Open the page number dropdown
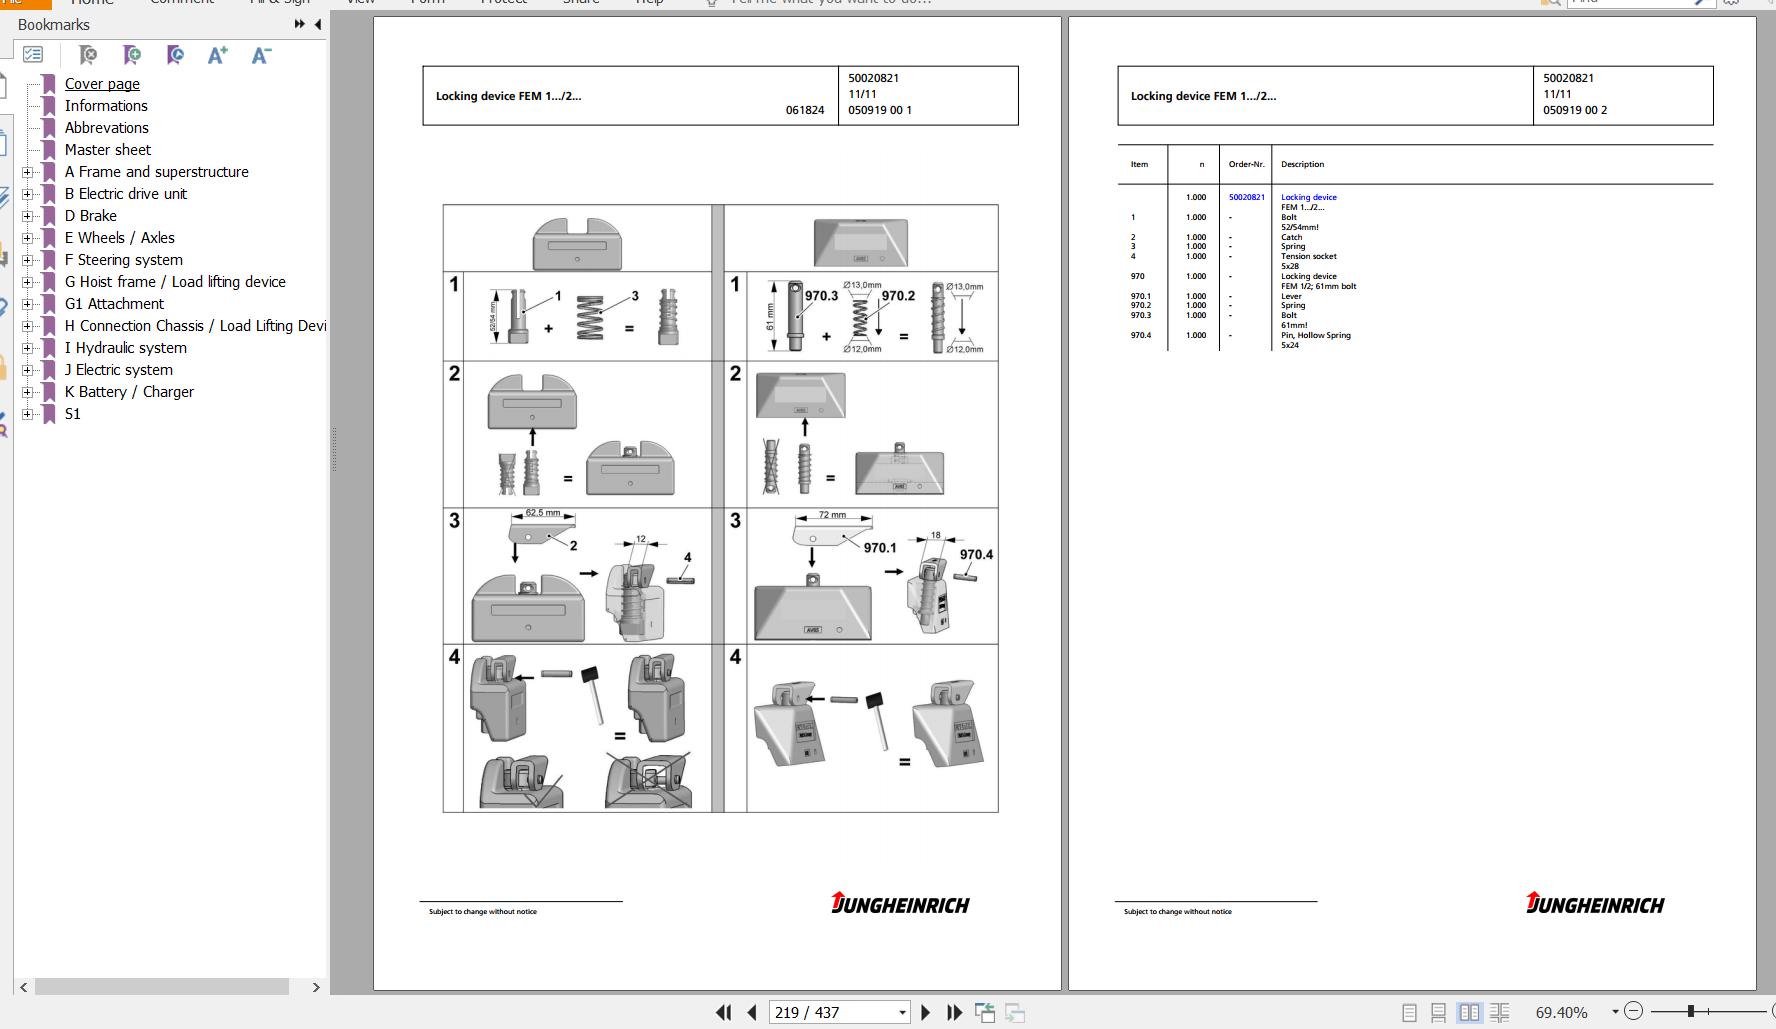Screen dimensions: 1776x1029 [x=902, y=1013]
